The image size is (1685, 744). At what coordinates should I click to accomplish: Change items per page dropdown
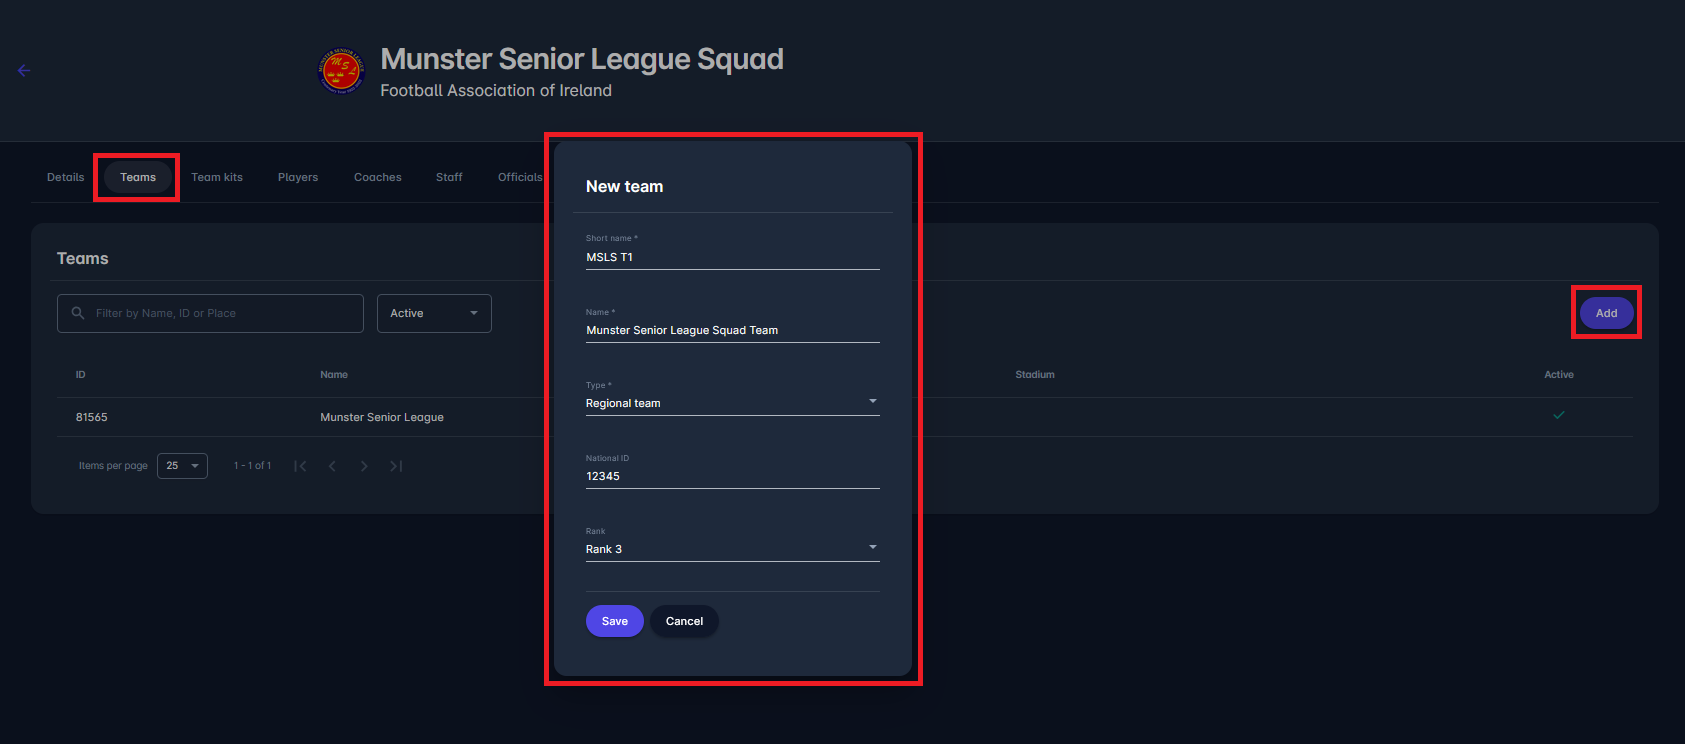point(182,466)
